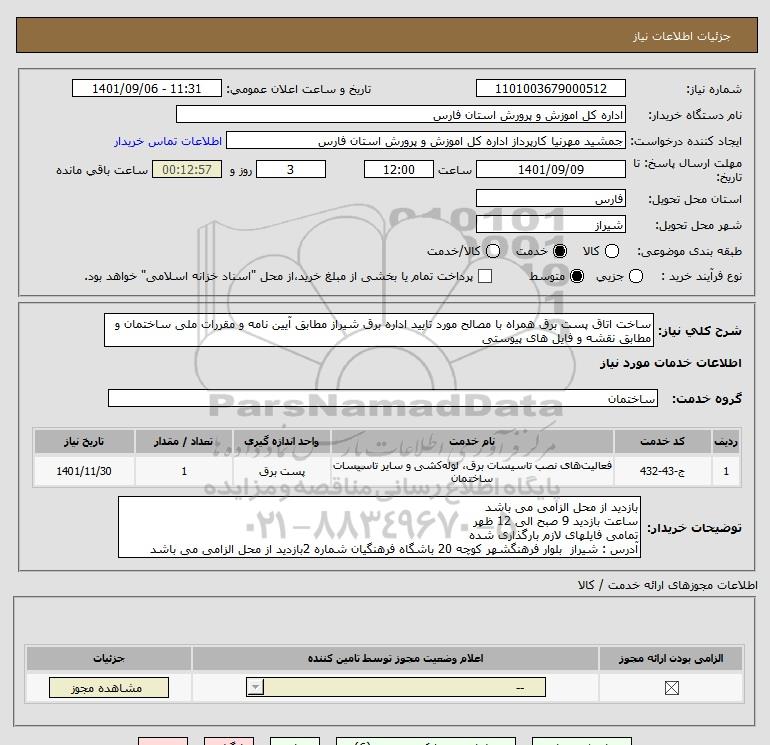The image size is (770, 745).
Task: Click response deadline date 1401/09/09
Action: pyautogui.click(x=550, y=169)
